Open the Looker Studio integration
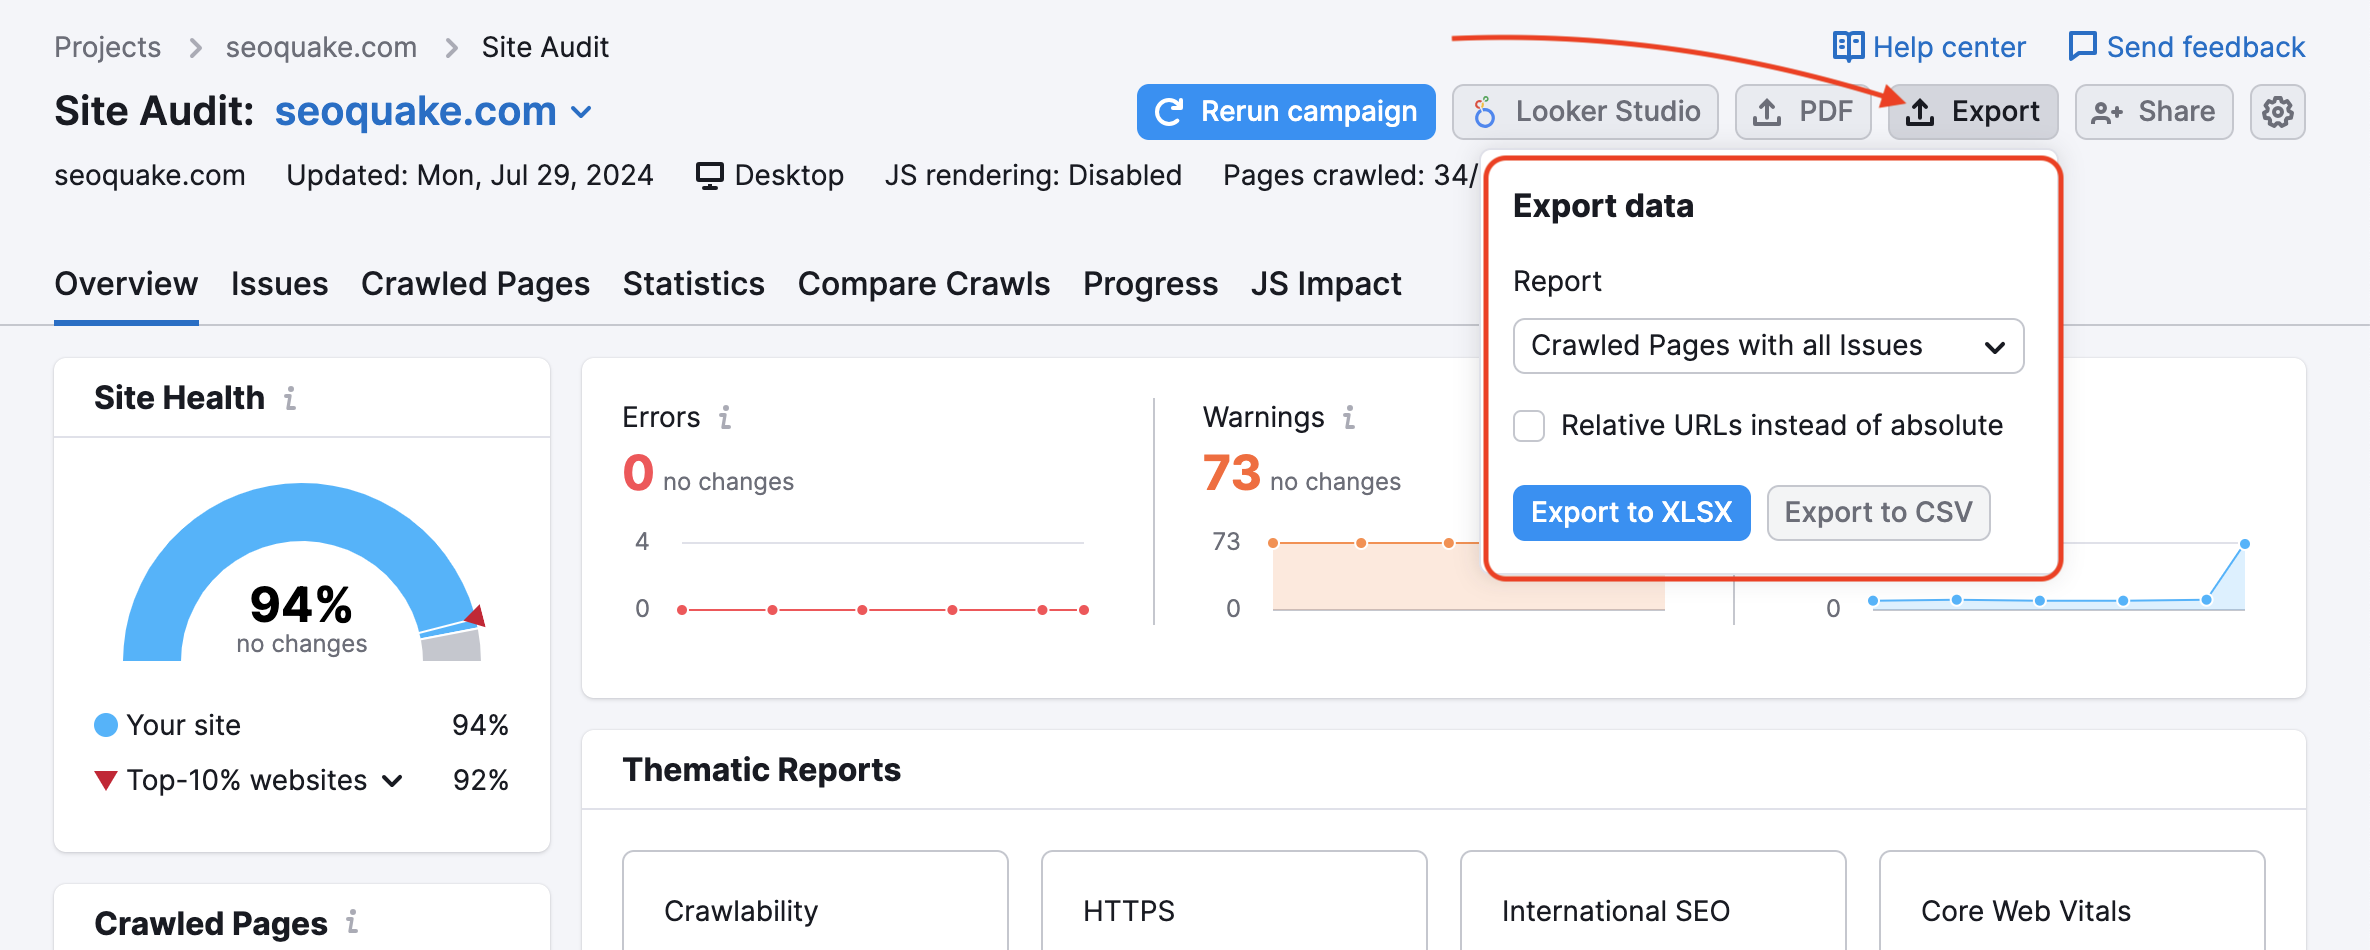The width and height of the screenshot is (2370, 950). point(1584,112)
